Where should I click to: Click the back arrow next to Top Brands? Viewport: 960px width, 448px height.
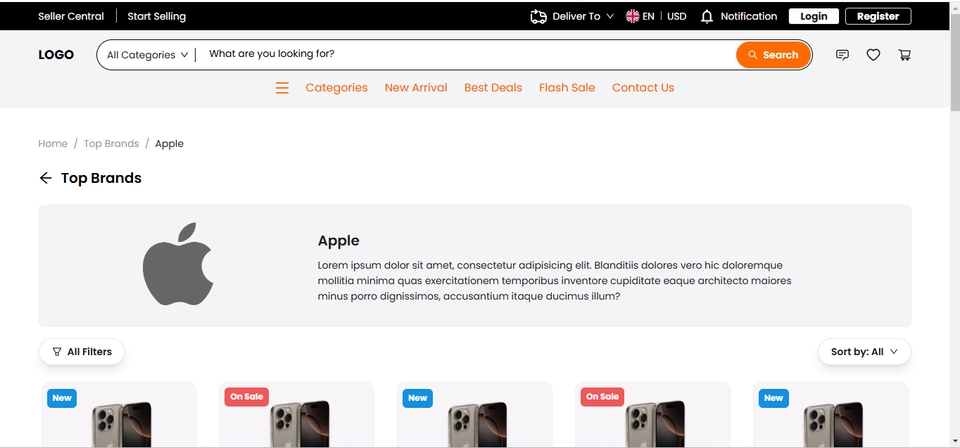point(45,178)
